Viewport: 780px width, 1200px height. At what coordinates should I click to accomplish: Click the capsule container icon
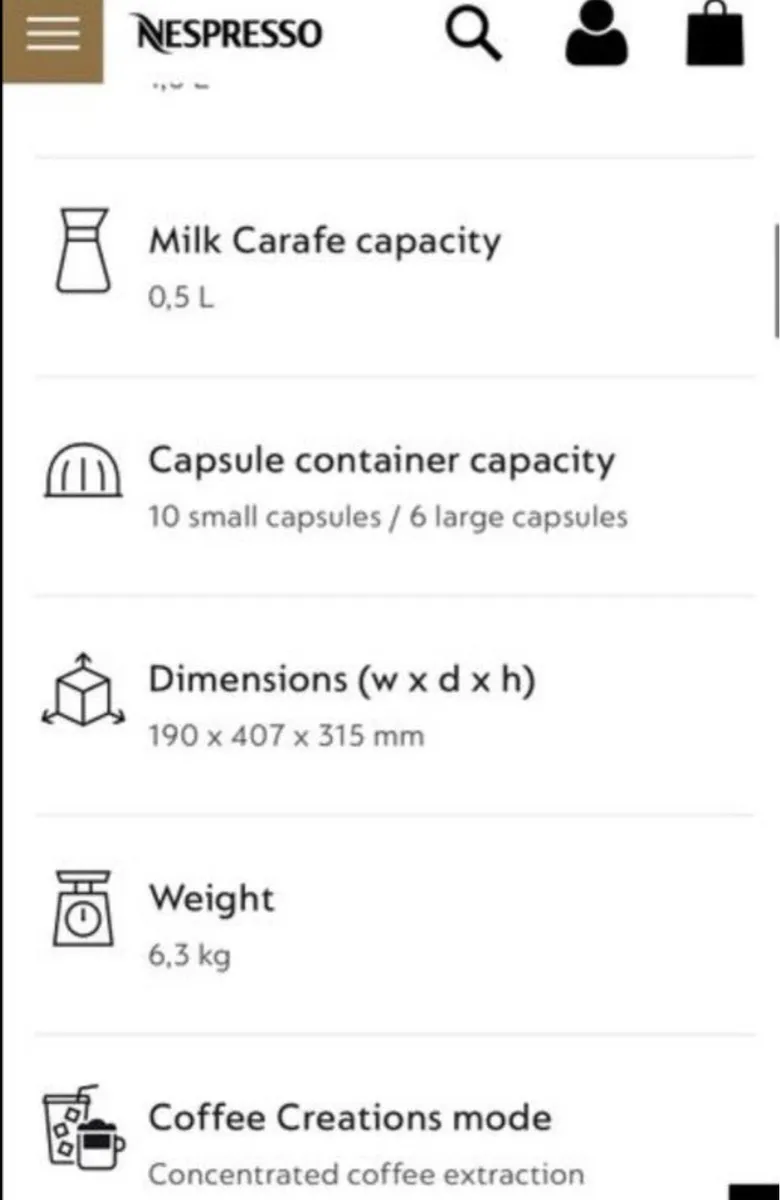tap(84, 470)
